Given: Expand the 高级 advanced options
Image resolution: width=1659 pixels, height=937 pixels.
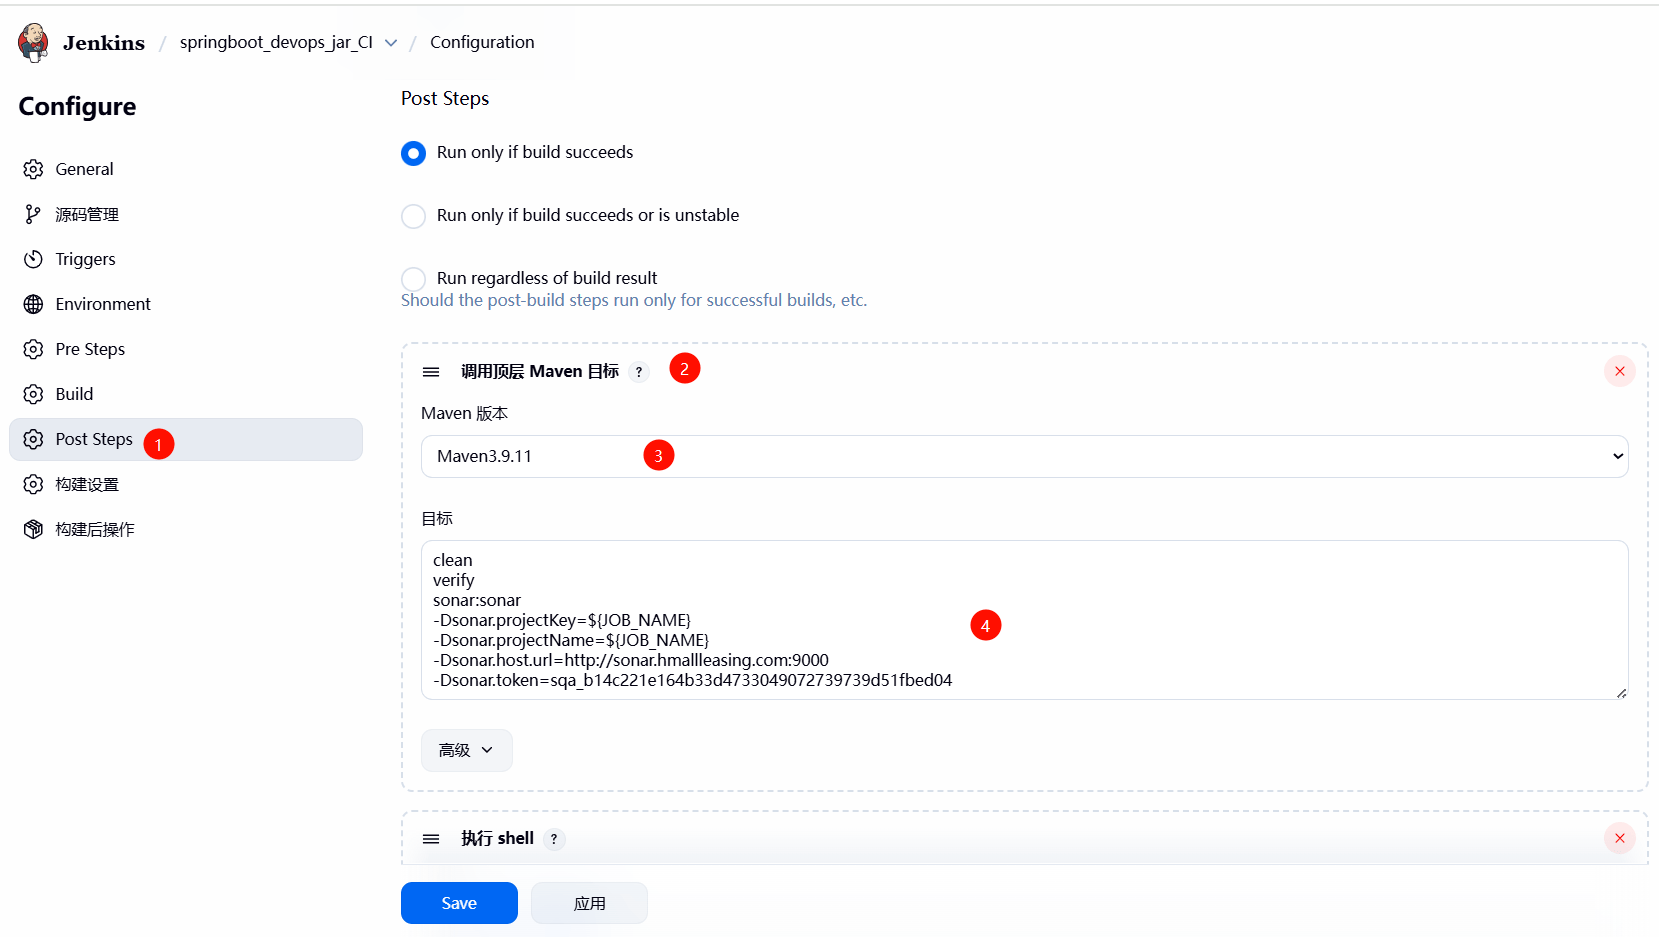Looking at the screenshot, I should tap(466, 750).
